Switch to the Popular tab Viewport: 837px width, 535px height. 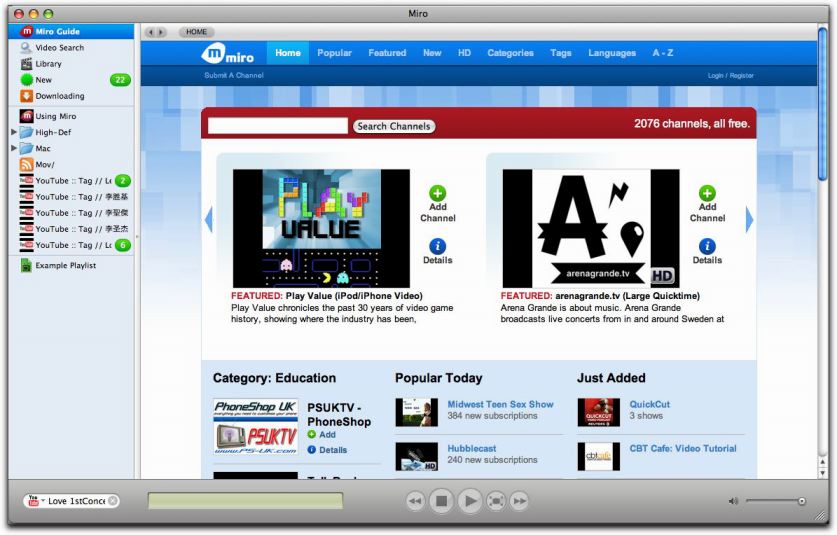pos(334,53)
